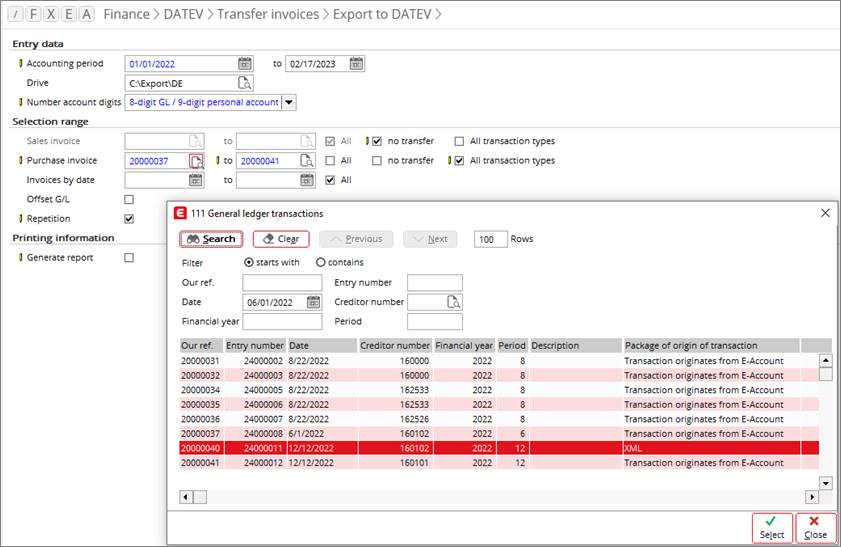841x547 pixels.
Task: Click the Entry number filter field
Action: [x=434, y=283]
